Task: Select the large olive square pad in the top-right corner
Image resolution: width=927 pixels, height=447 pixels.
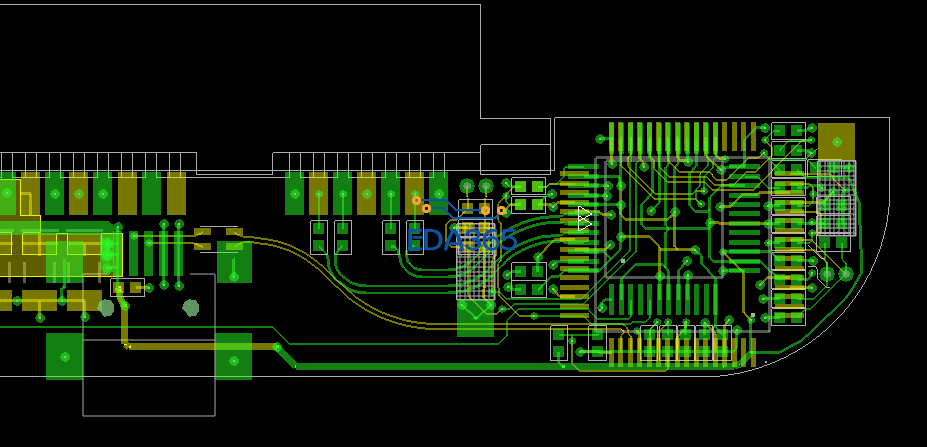Action: point(837,142)
